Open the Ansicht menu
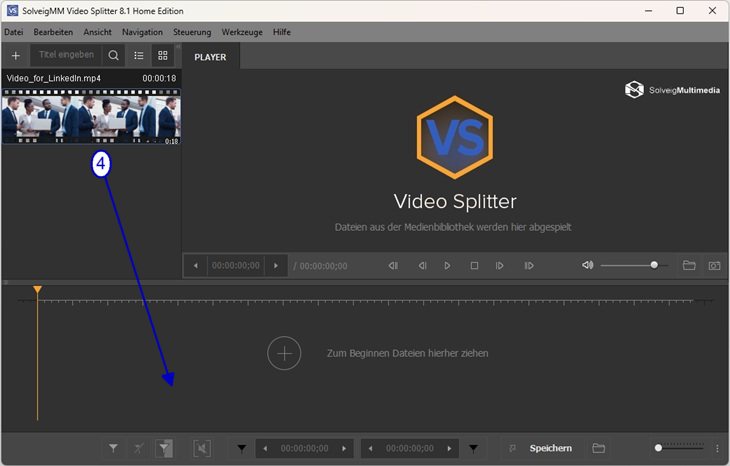This screenshot has width=730, height=466. 97,32
